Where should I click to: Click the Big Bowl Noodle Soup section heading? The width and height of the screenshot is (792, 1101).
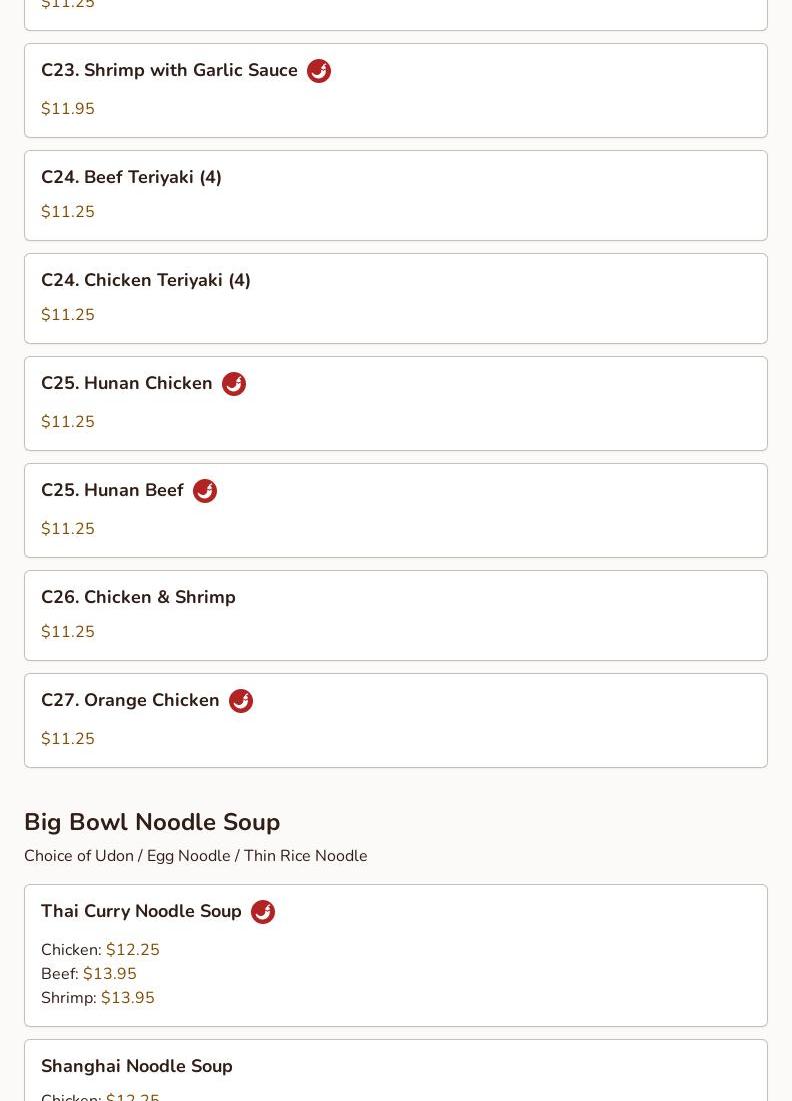152,822
